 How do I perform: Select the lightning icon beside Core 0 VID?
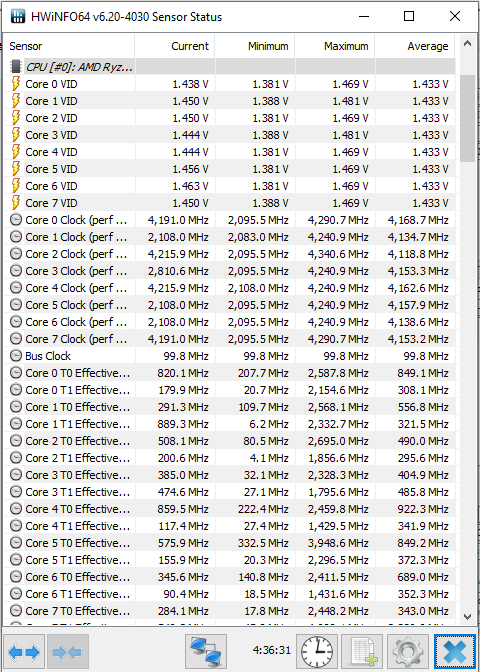16,84
